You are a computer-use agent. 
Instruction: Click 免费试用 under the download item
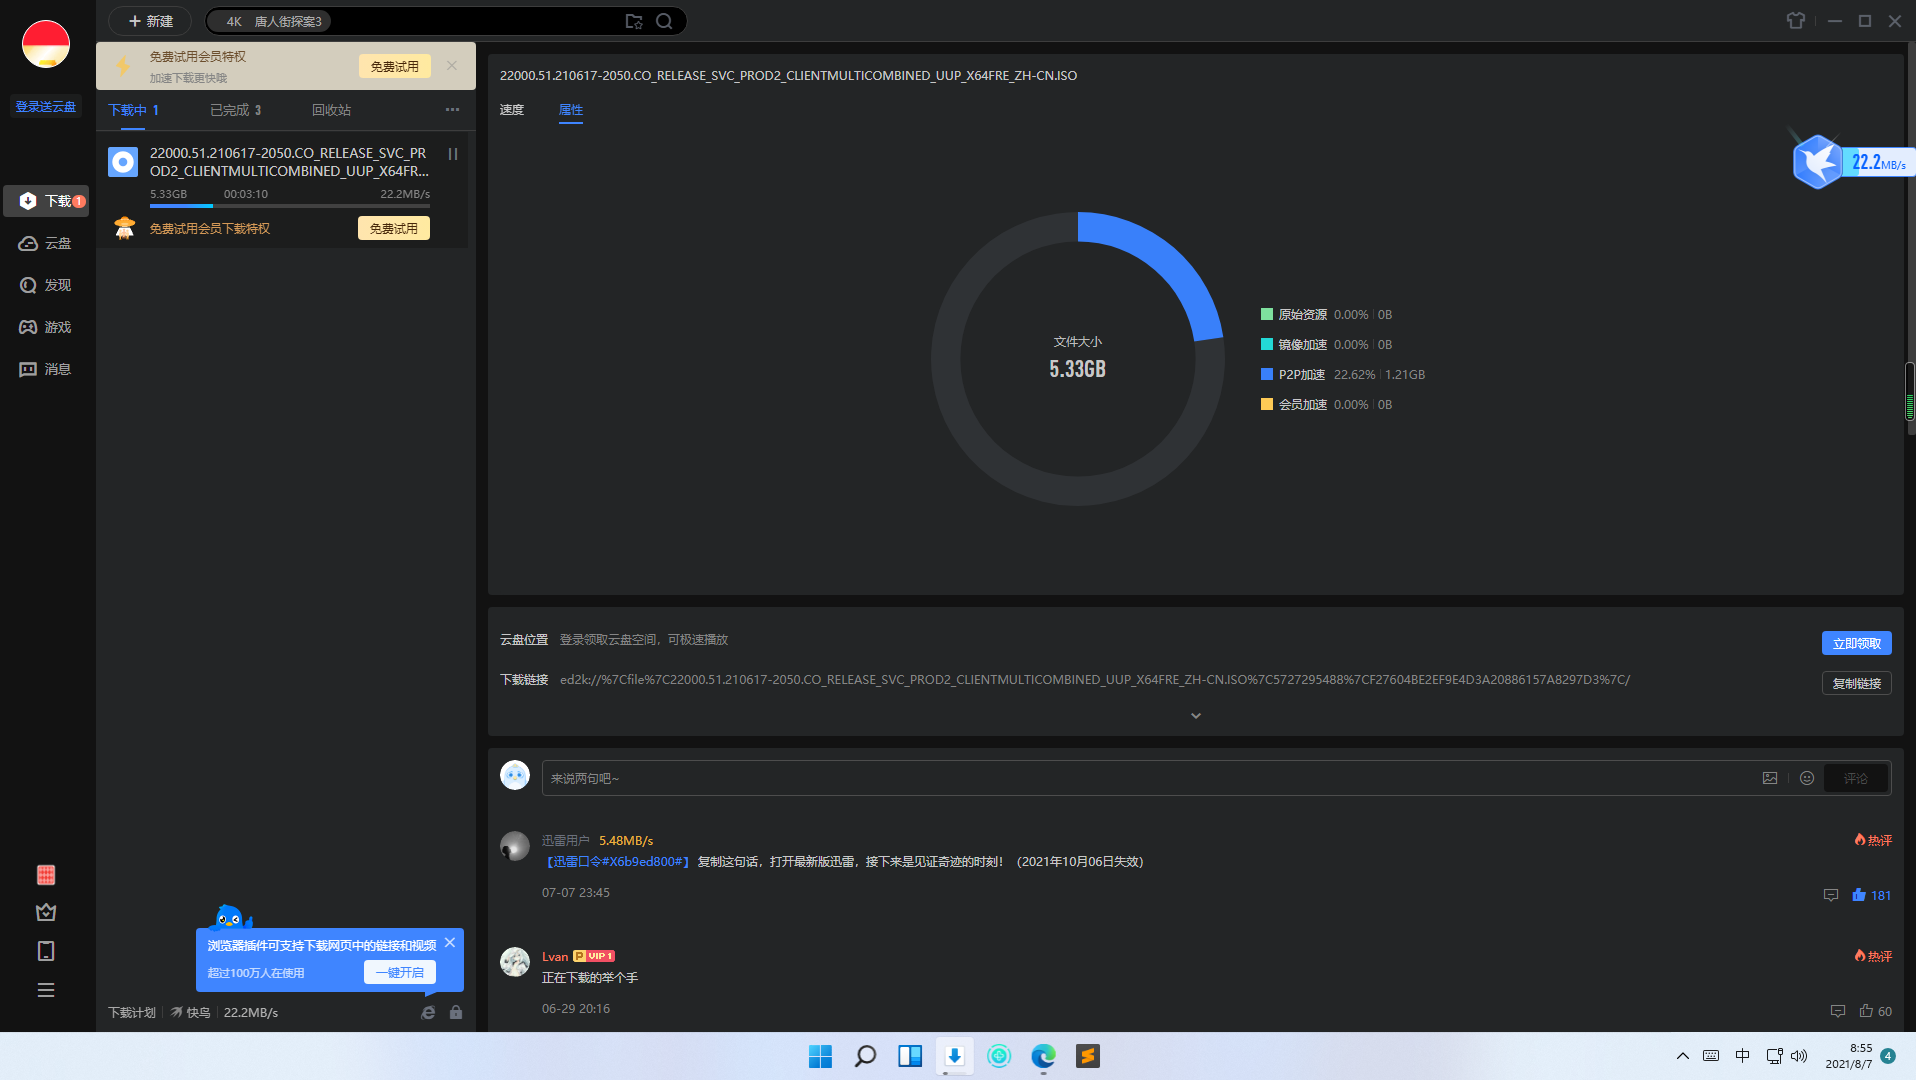(394, 228)
